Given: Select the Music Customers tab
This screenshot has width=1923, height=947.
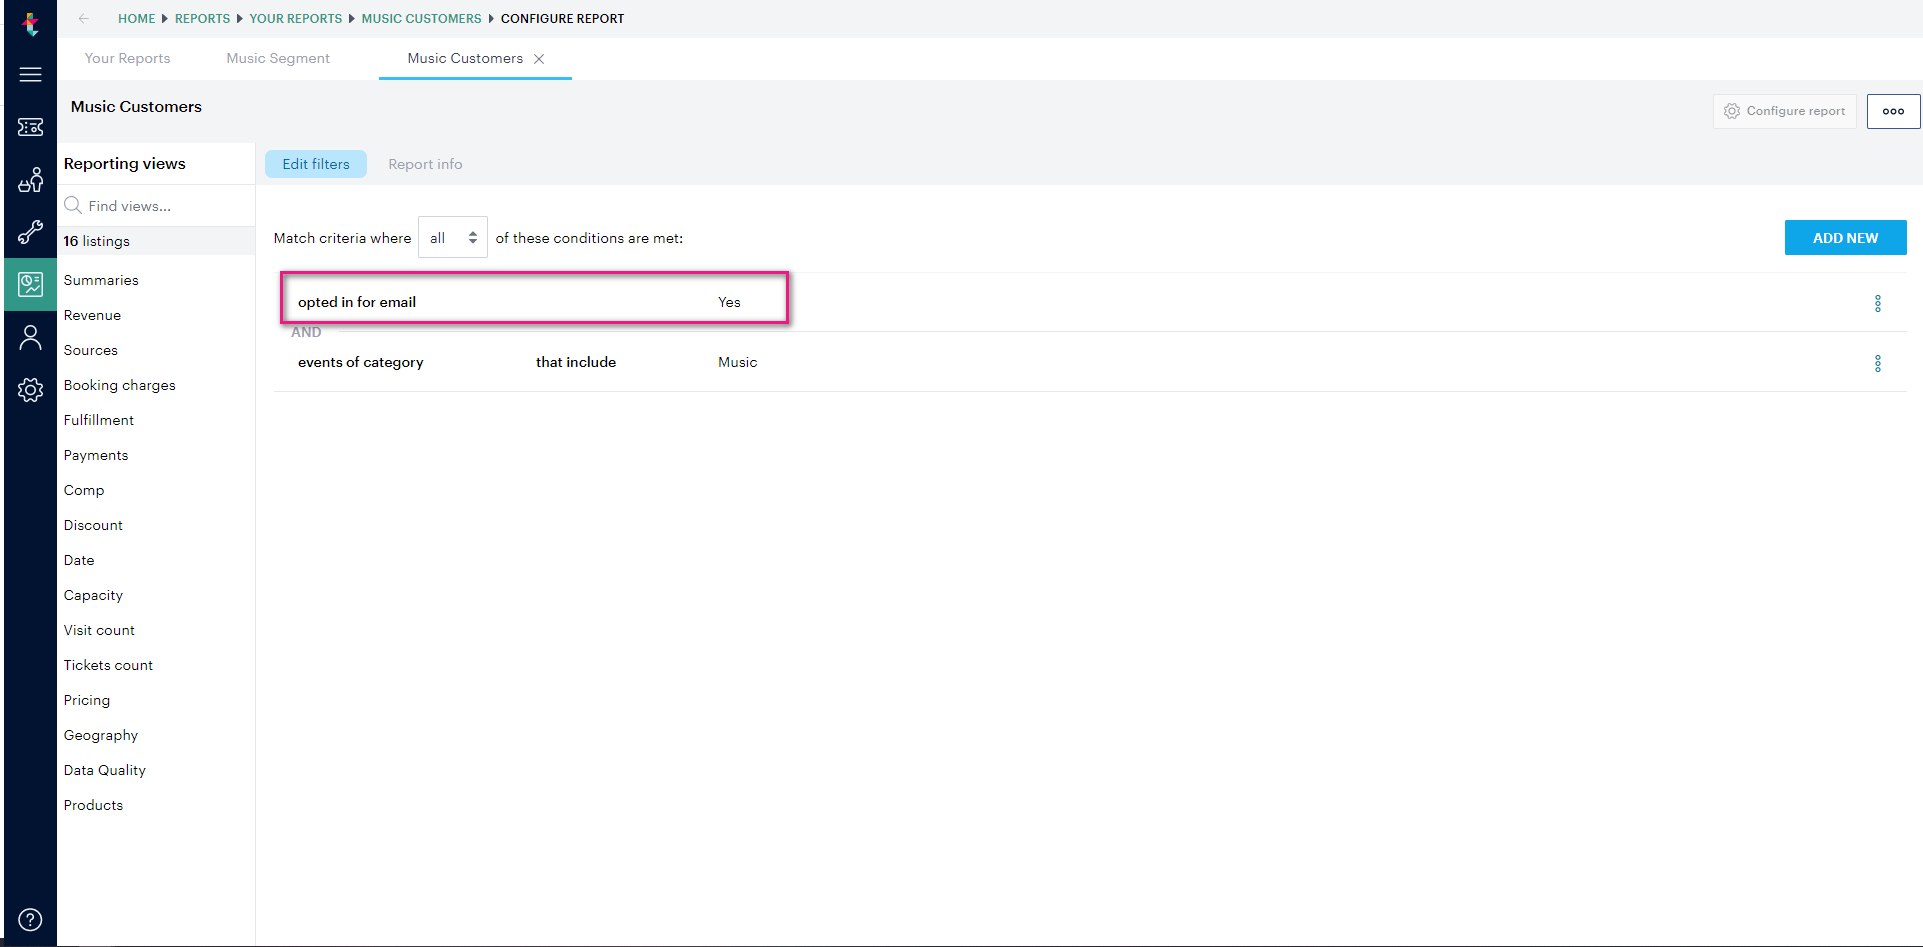Looking at the screenshot, I should click(x=465, y=58).
